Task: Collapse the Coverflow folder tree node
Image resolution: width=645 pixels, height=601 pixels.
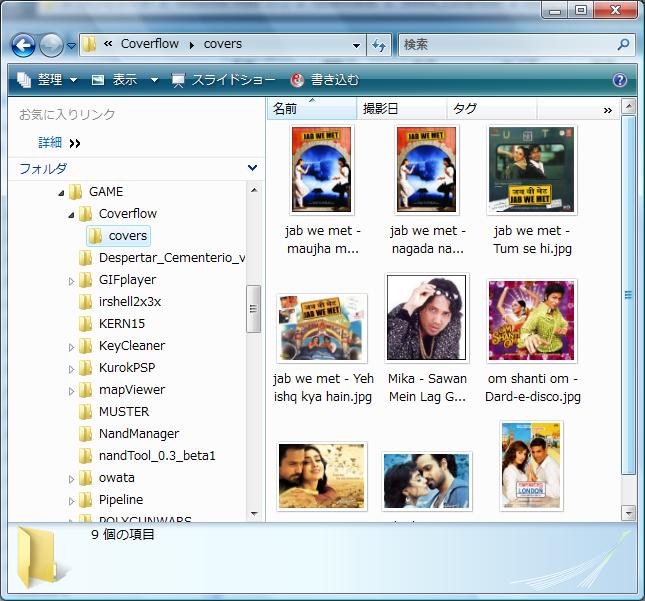Action: point(71,215)
